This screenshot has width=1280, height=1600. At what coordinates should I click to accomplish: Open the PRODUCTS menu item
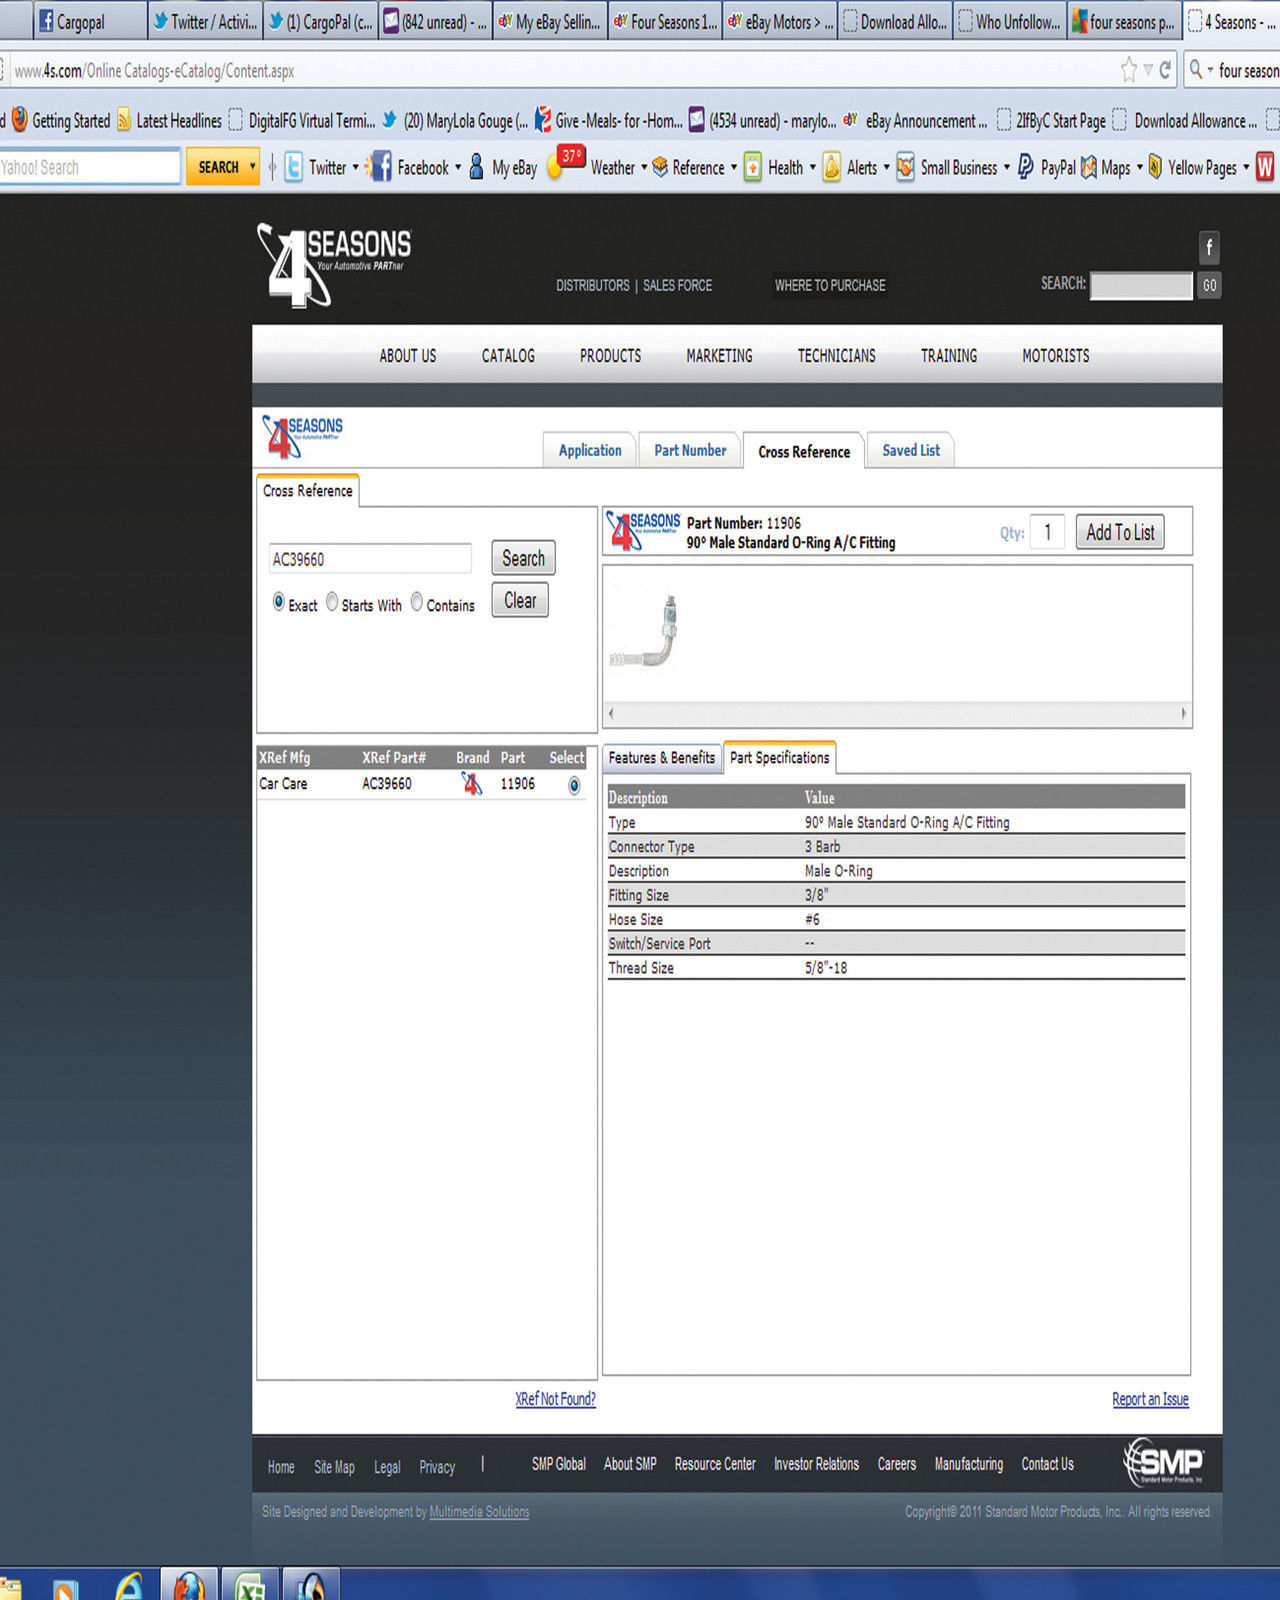click(610, 356)
